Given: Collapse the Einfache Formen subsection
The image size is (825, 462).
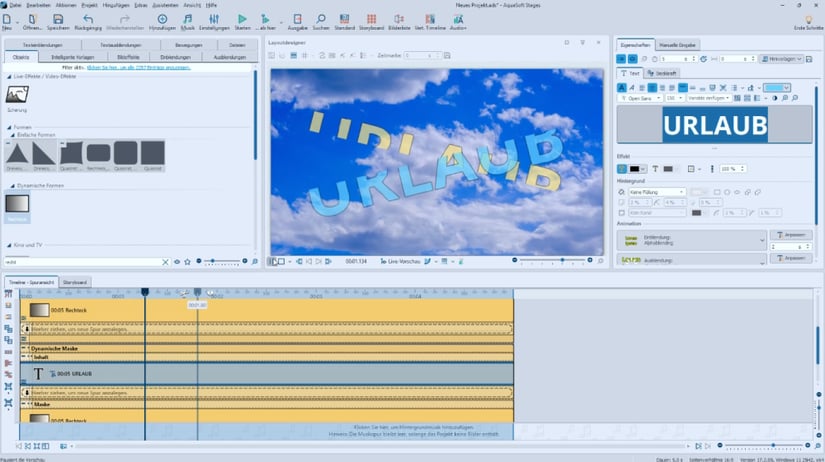Looking at the screenshot, I should (13, 135).
